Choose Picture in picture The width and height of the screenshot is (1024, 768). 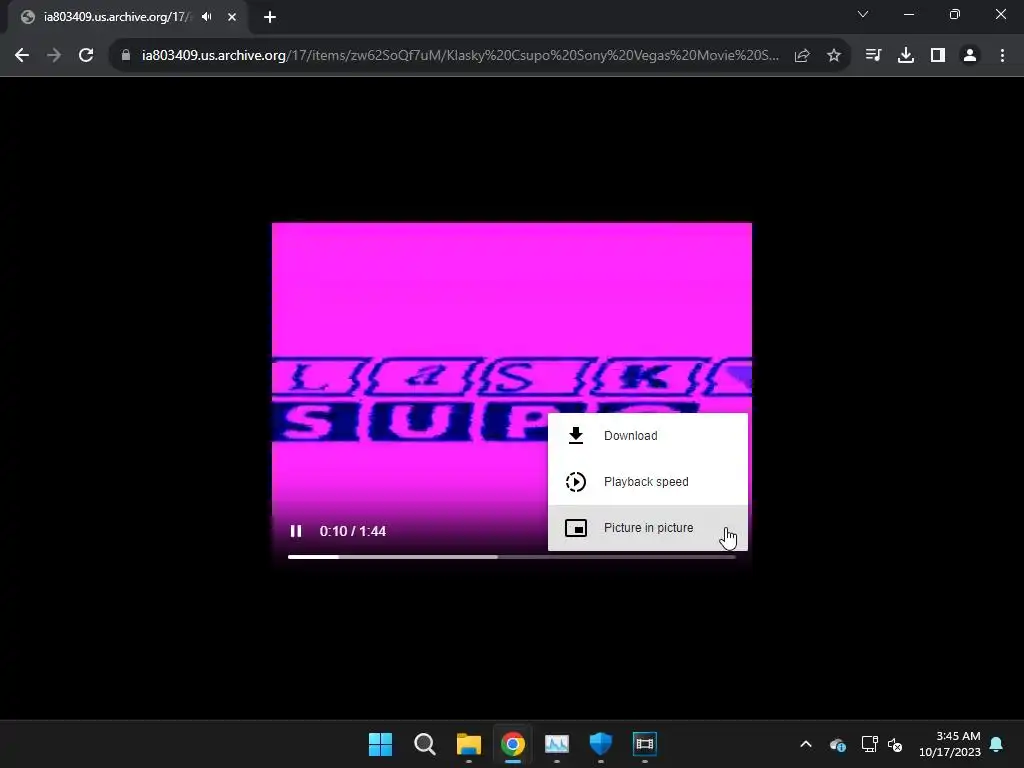pos(648,528)
